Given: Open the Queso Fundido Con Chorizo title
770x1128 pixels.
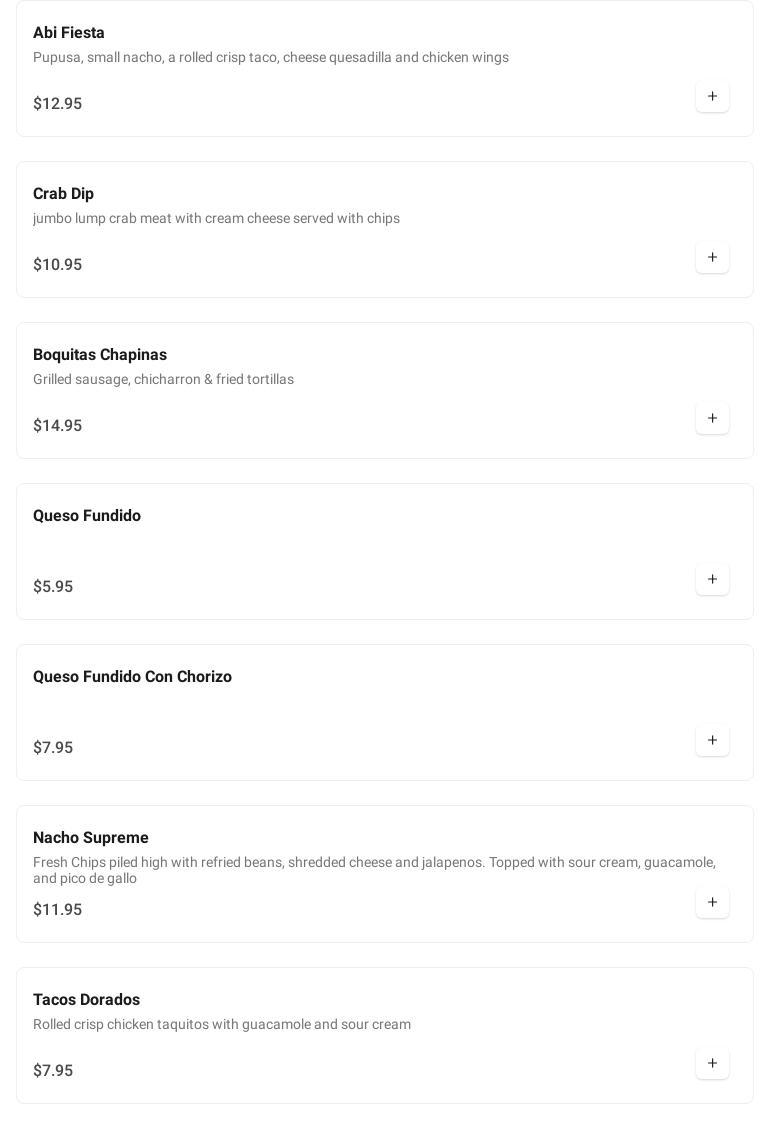Looking at the screenshot, I should pos(132,677).
